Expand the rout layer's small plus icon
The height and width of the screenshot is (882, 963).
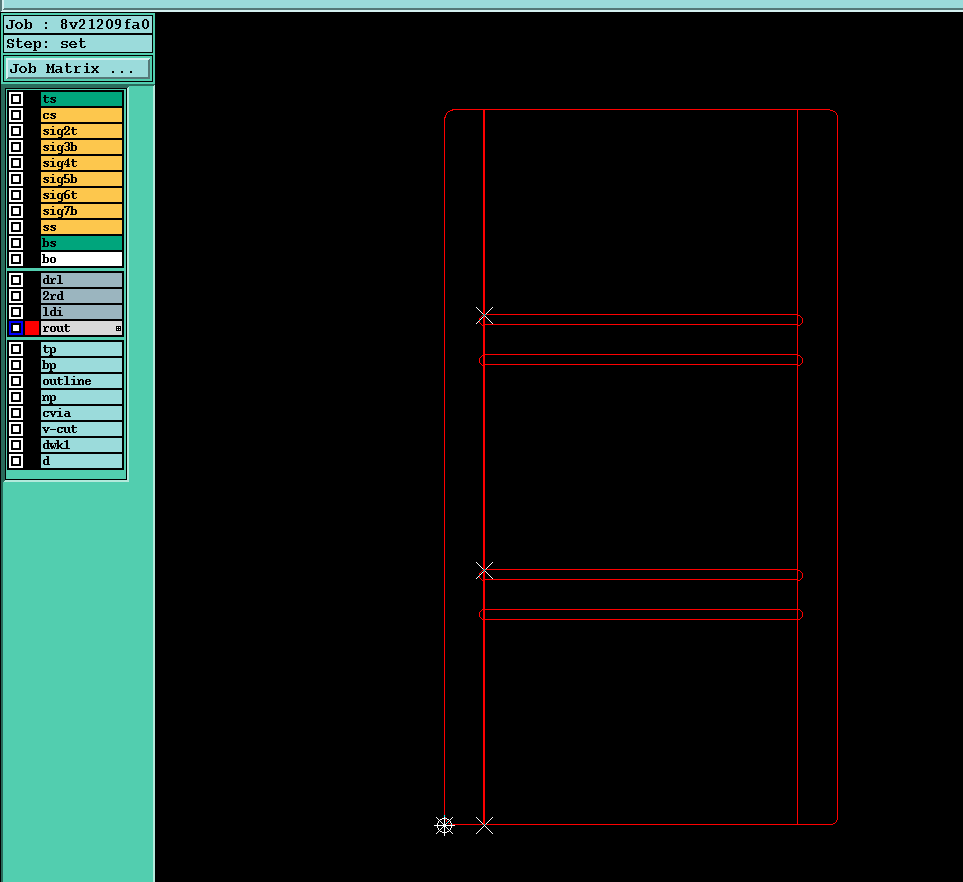coord(119,329)
